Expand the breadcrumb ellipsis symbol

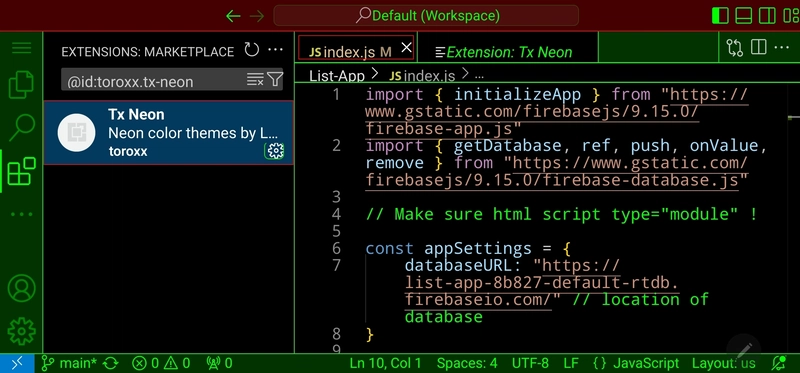click(479, 76)
